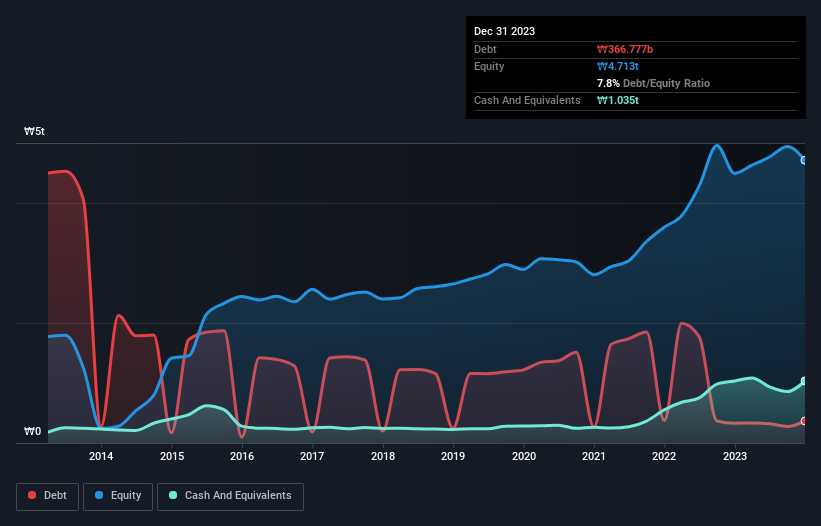This screenshot has height=526, width=821.
Task: Toggle the Equity series legend button
Action: point(118,496)
